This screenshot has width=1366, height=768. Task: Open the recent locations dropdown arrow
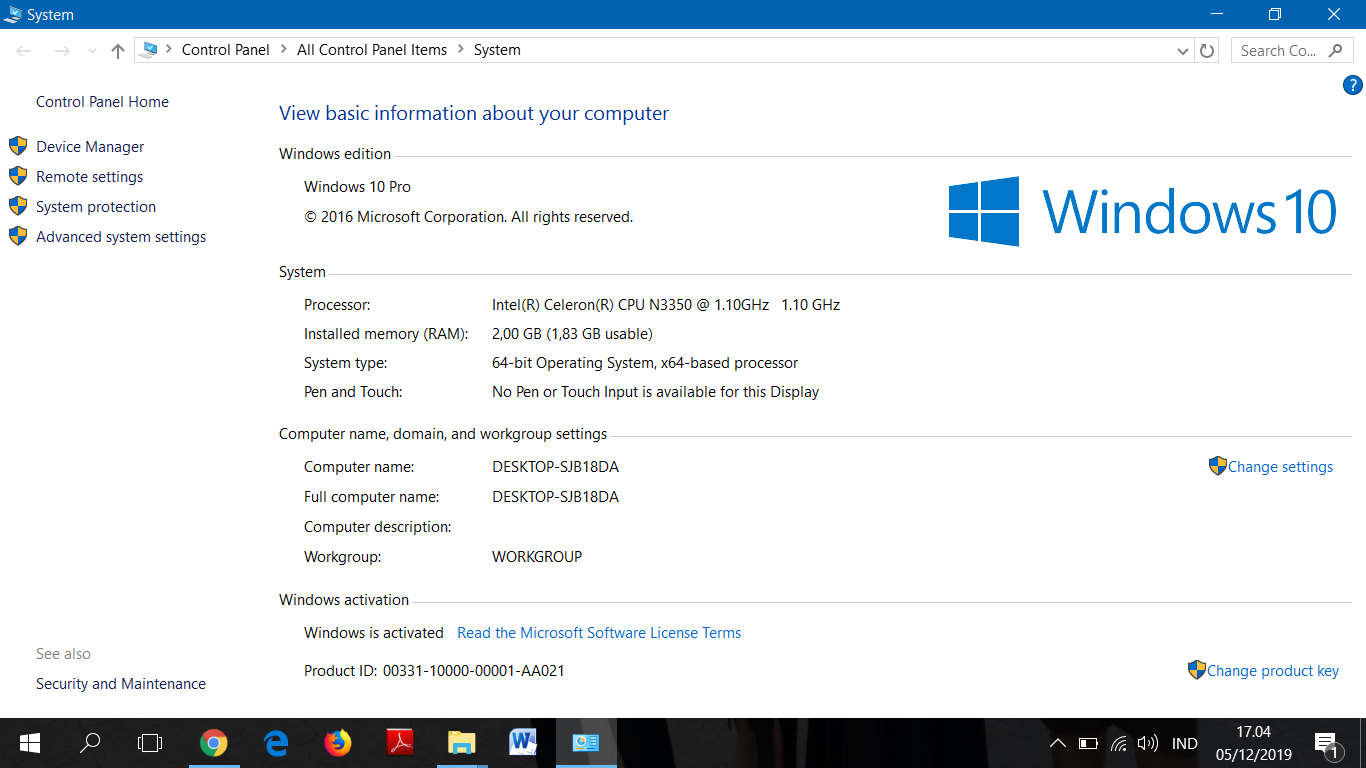tap(92, 51)
